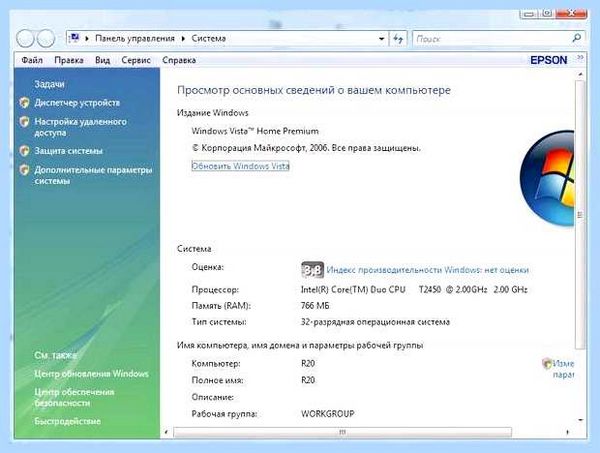The height and width of the screenshot is (453, 600).
Task: Open the Вид menu
Action: (x=102, y=60)
